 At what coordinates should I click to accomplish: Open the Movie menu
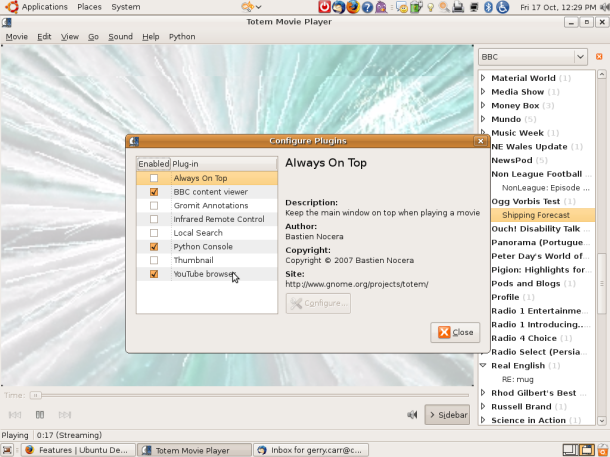pyautogui.click(x=16, y=37)
